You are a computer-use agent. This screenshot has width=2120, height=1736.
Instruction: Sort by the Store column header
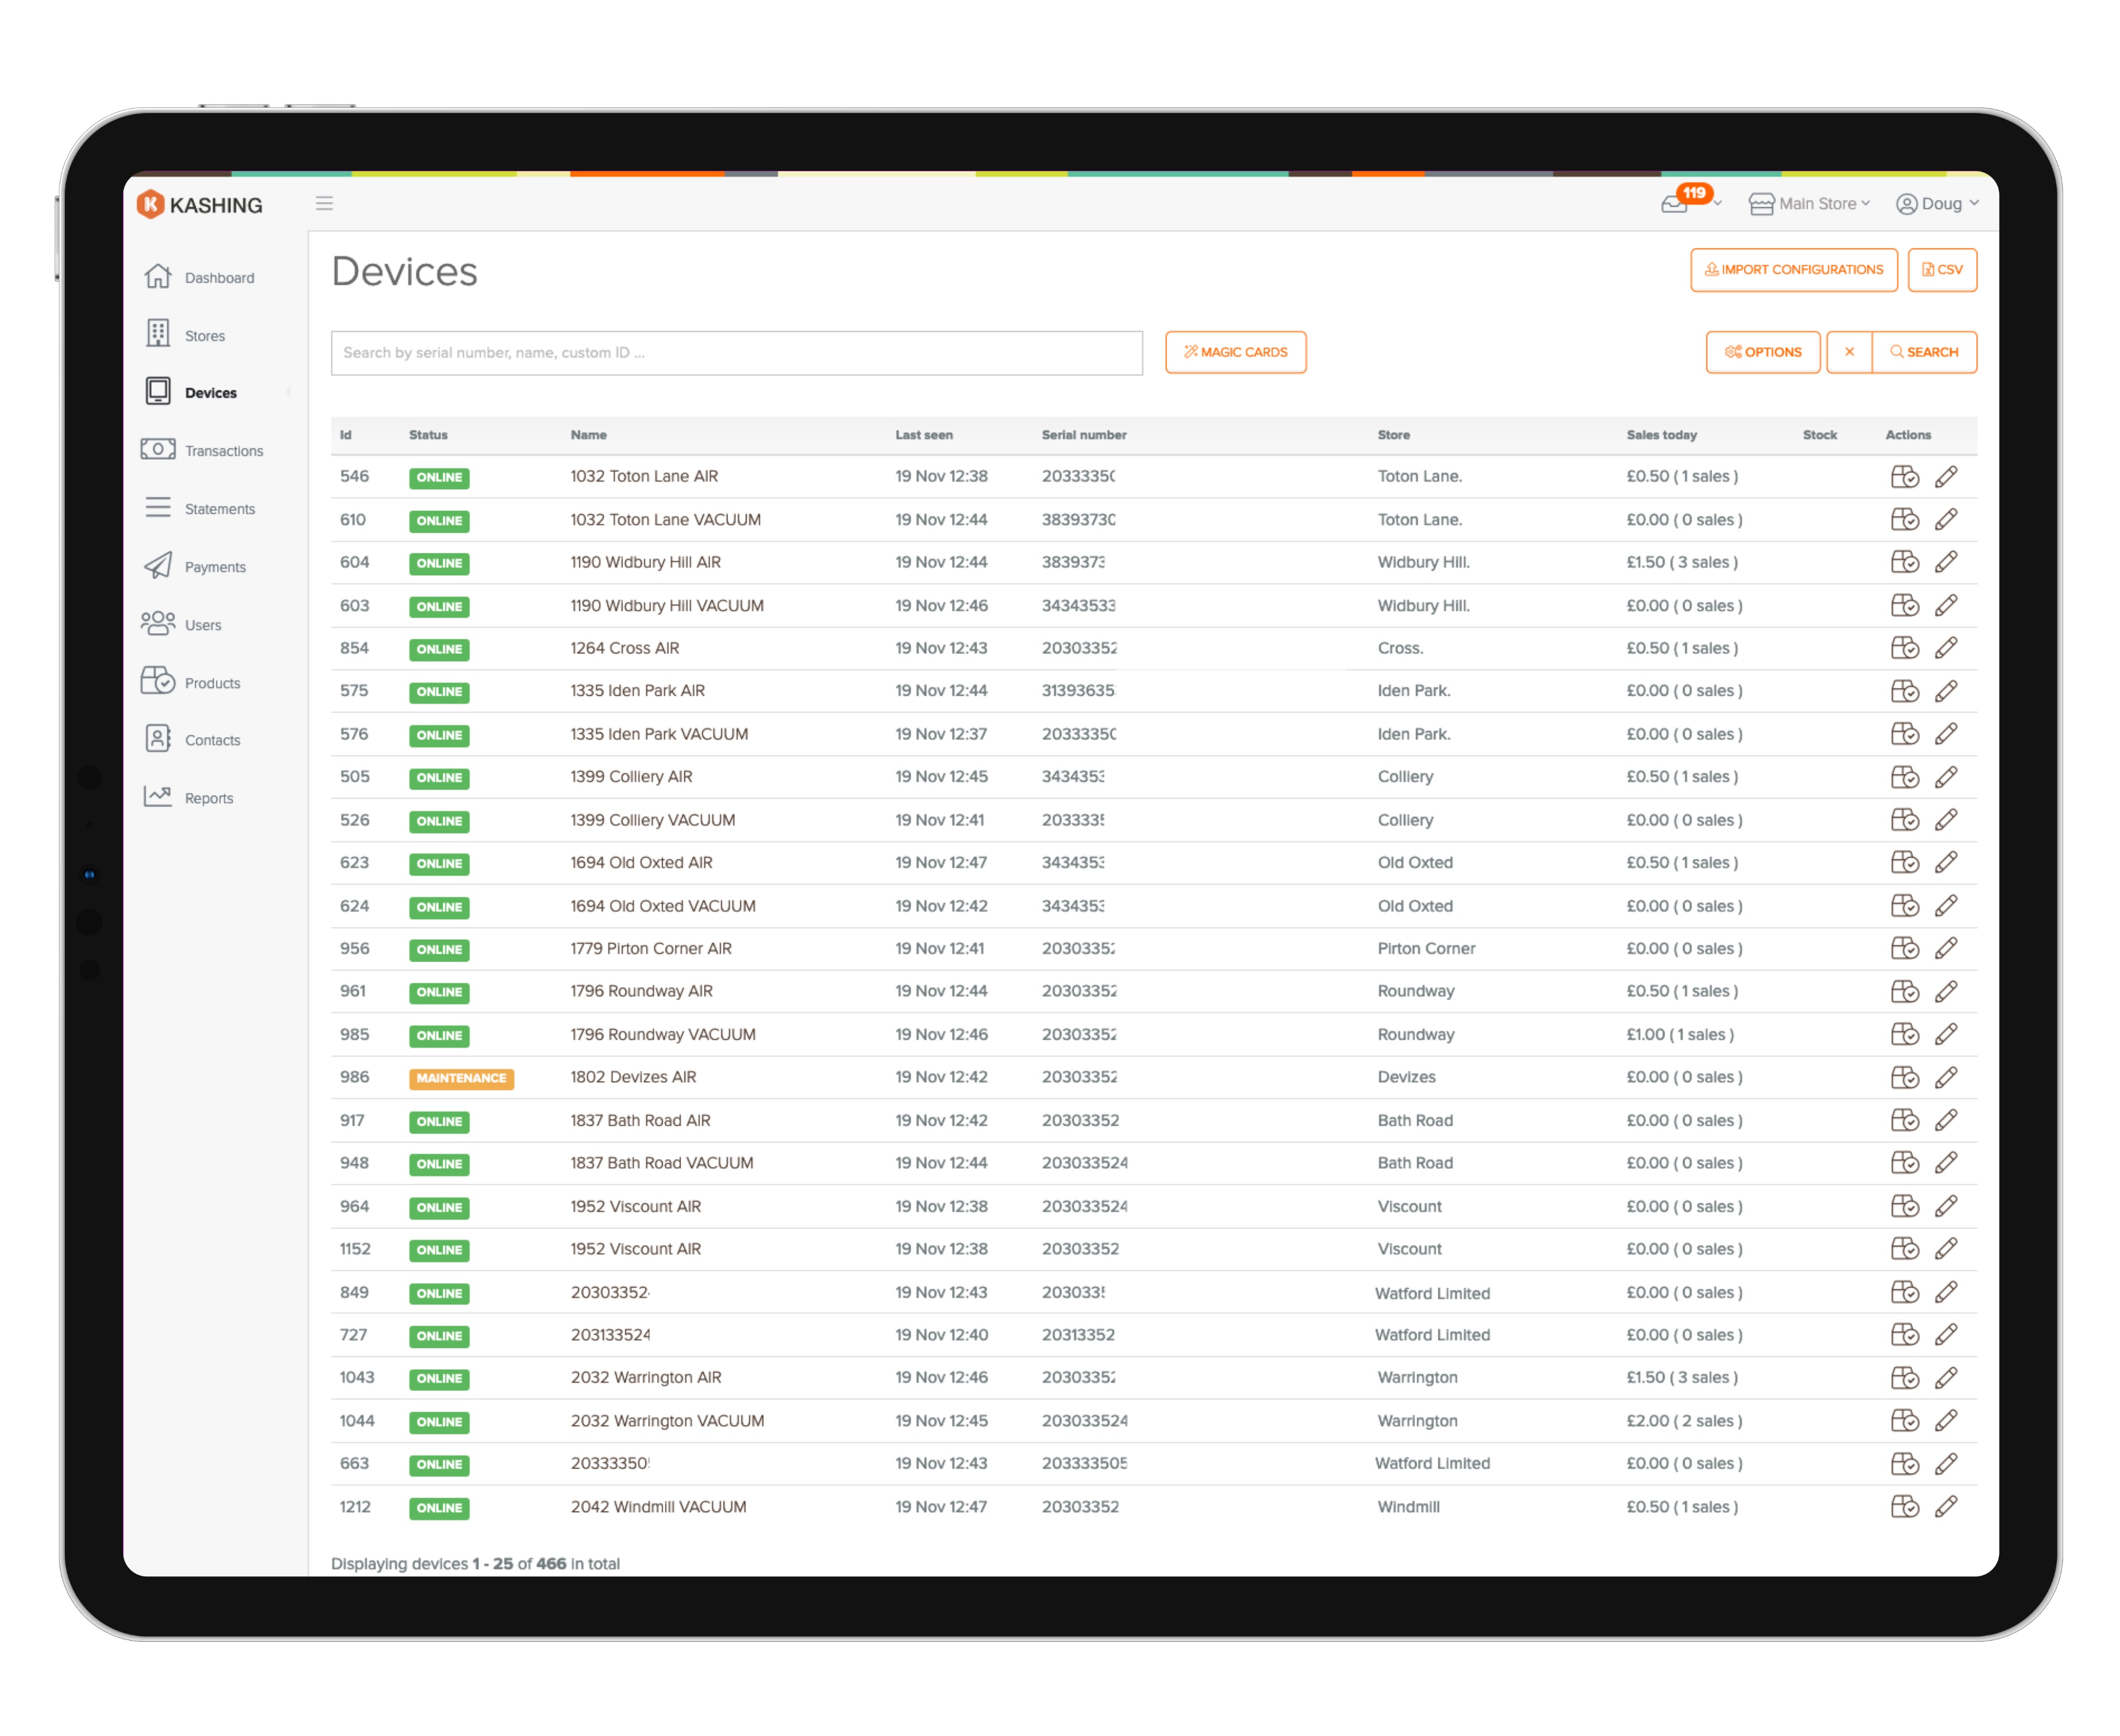point(1393,435)
